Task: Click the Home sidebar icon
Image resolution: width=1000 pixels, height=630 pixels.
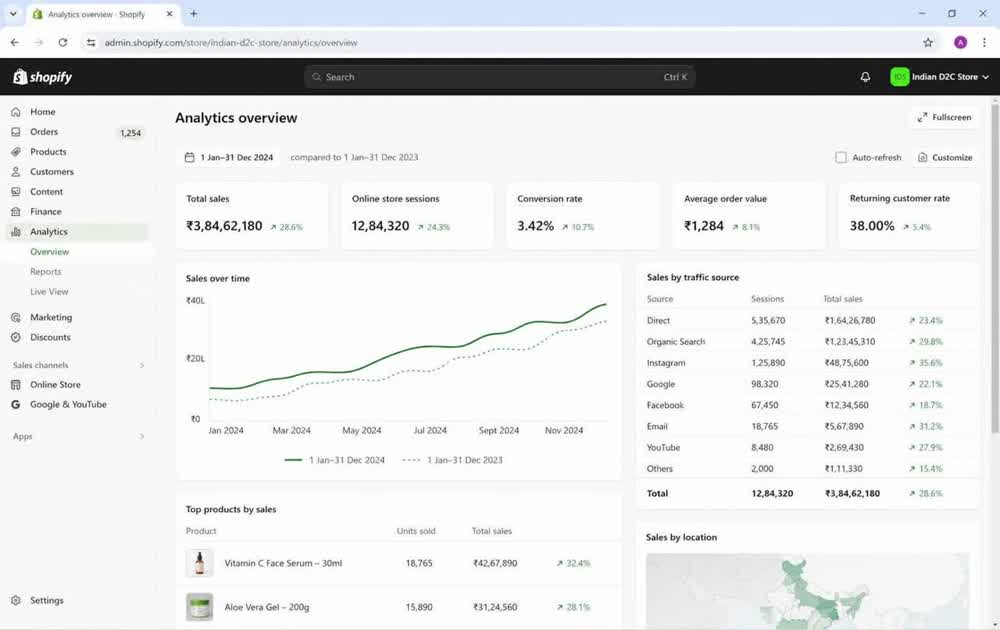Action: coord(16,112)
